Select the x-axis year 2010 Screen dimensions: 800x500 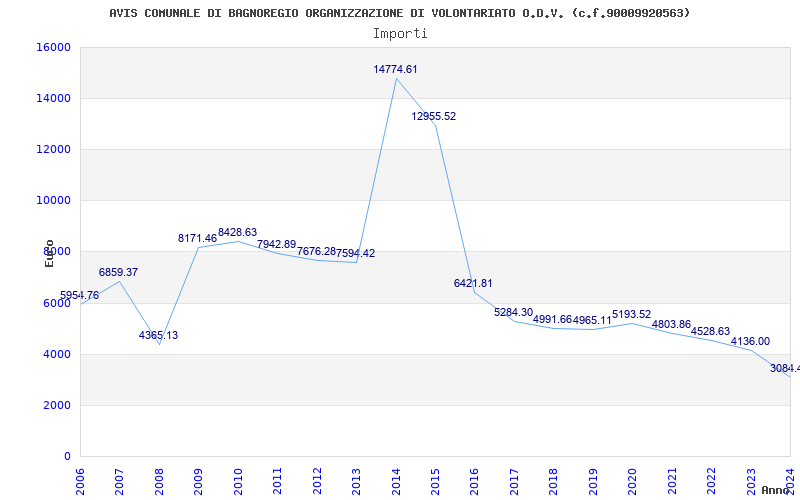(238, 481)
